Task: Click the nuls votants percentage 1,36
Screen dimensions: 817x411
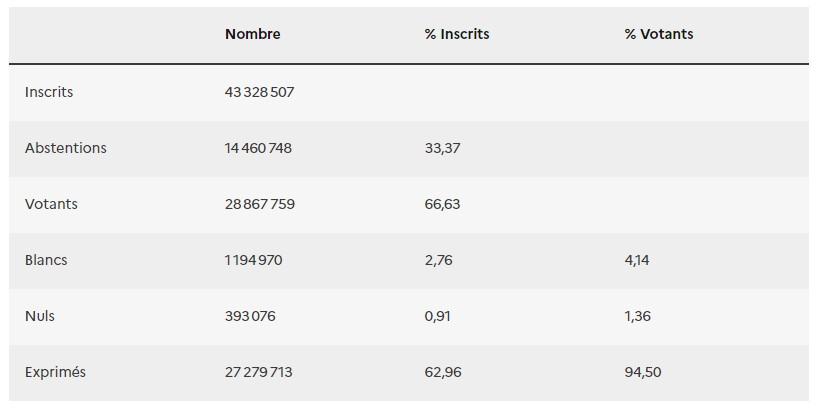Action: point(637,316)
